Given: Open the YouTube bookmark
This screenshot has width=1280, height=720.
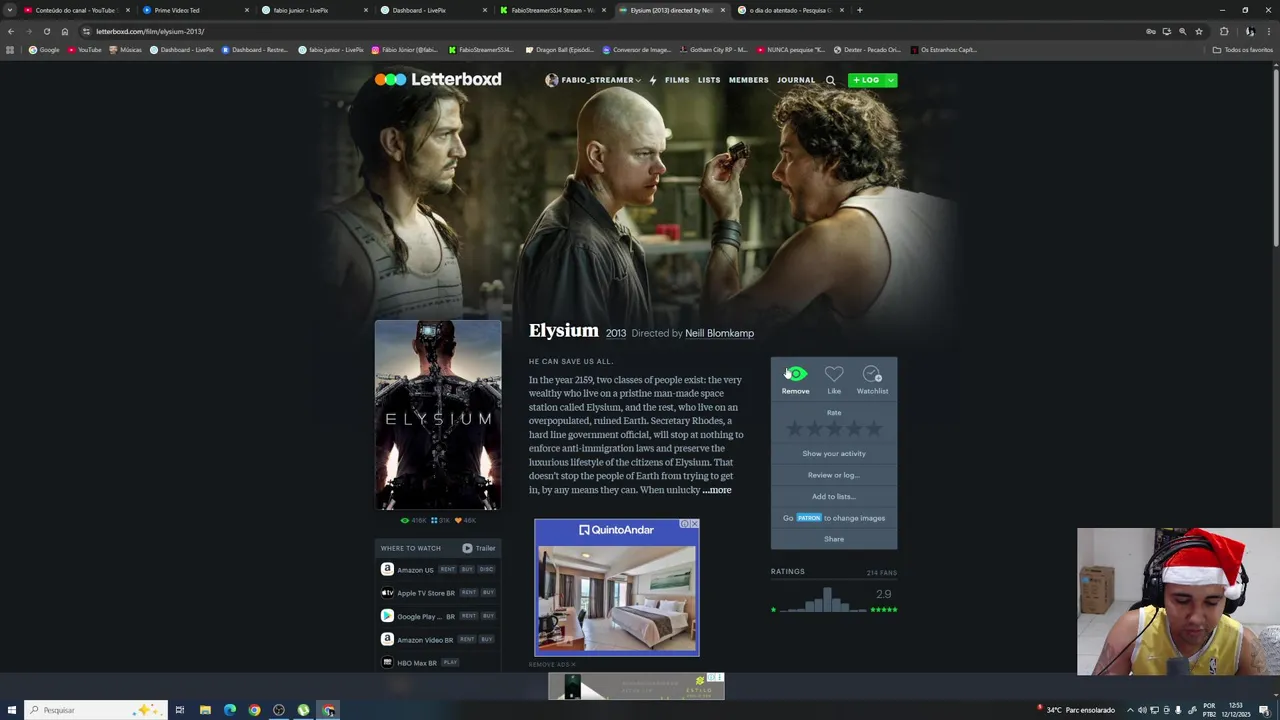Looking at the screenshot, I should point(85,49).
